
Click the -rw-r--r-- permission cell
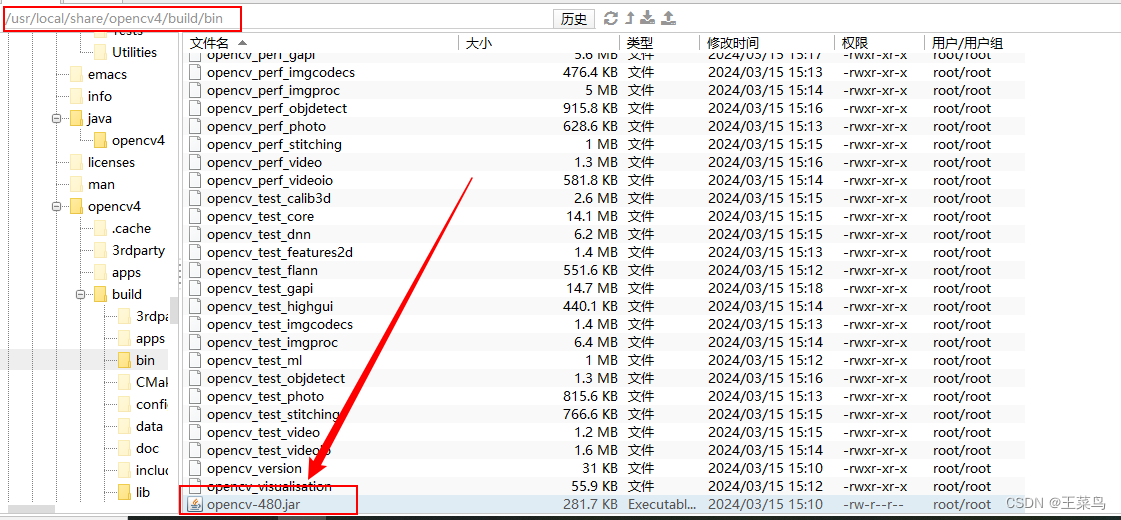point(873,504)
